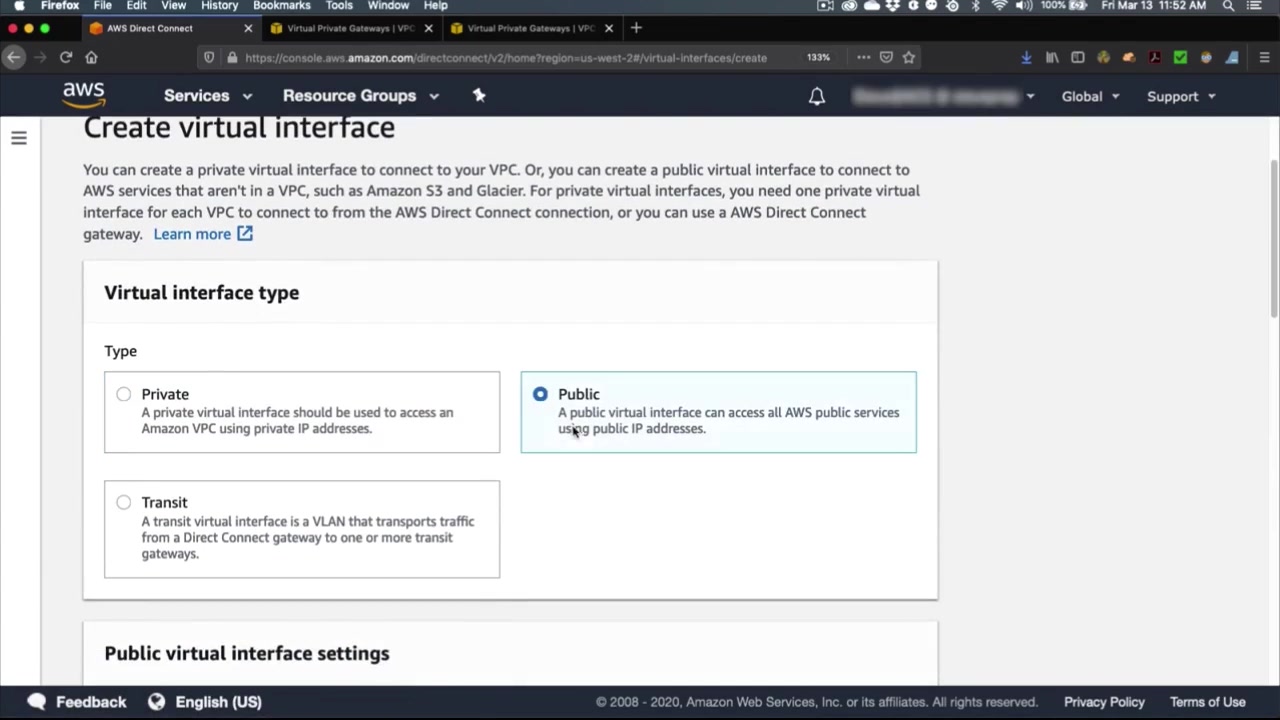Viewport: 1280px width, 720px height.
Task: Click the red PDF extension icon
Action: (x=1155, y=57)
